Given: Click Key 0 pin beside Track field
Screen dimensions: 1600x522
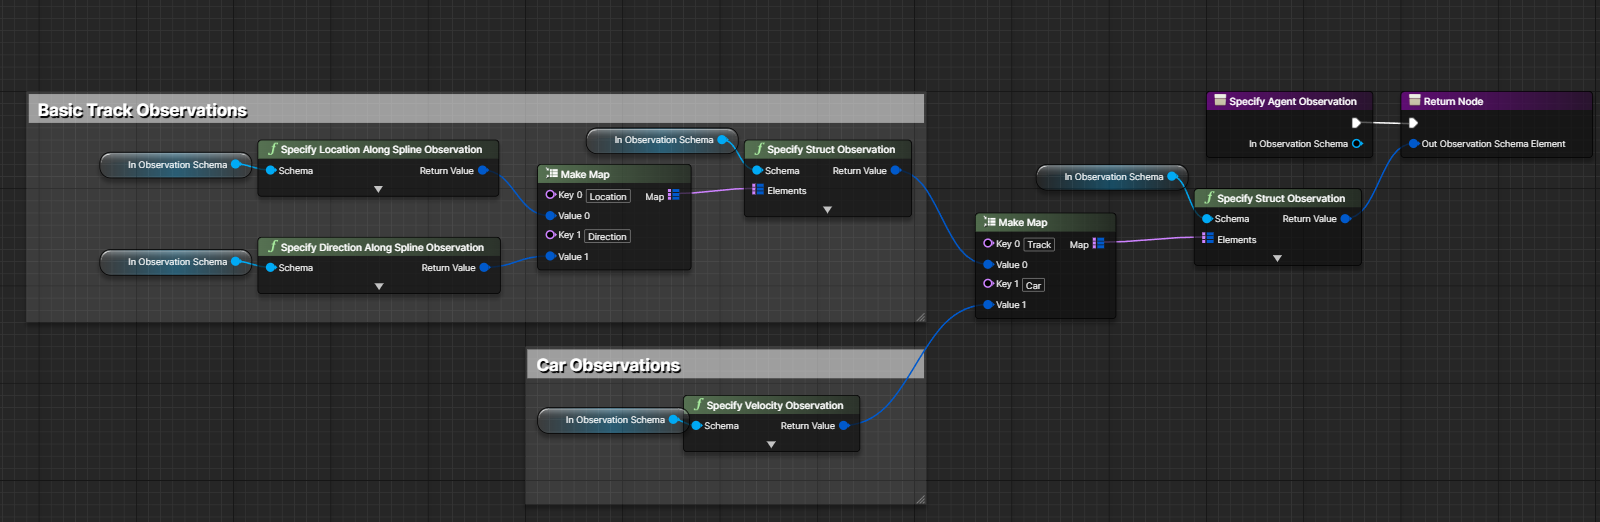Looking at the screenshot, I should point(988,243).
